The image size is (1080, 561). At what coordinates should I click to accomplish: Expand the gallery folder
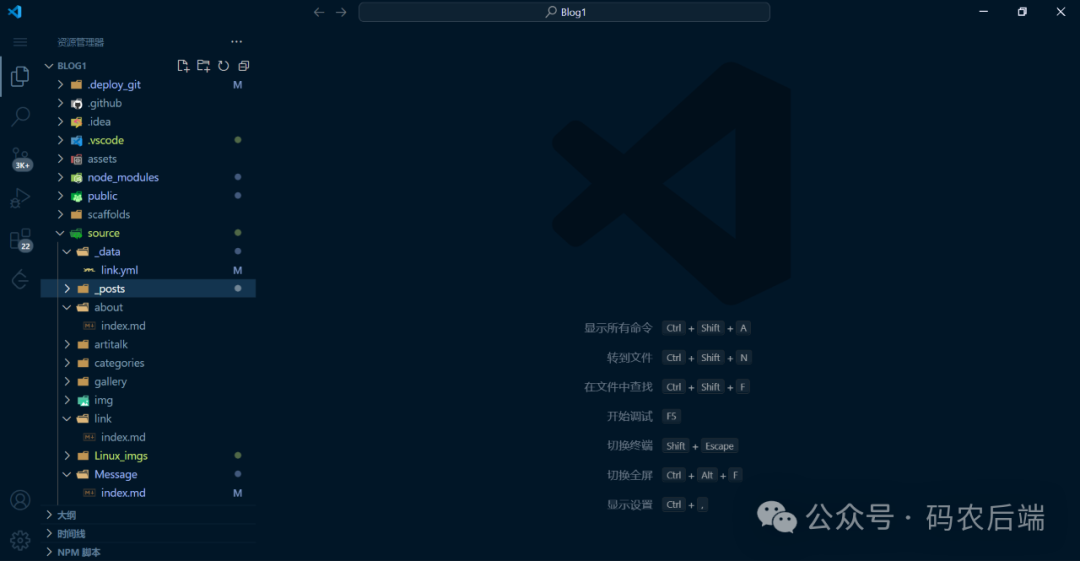[x=67, y=382]
